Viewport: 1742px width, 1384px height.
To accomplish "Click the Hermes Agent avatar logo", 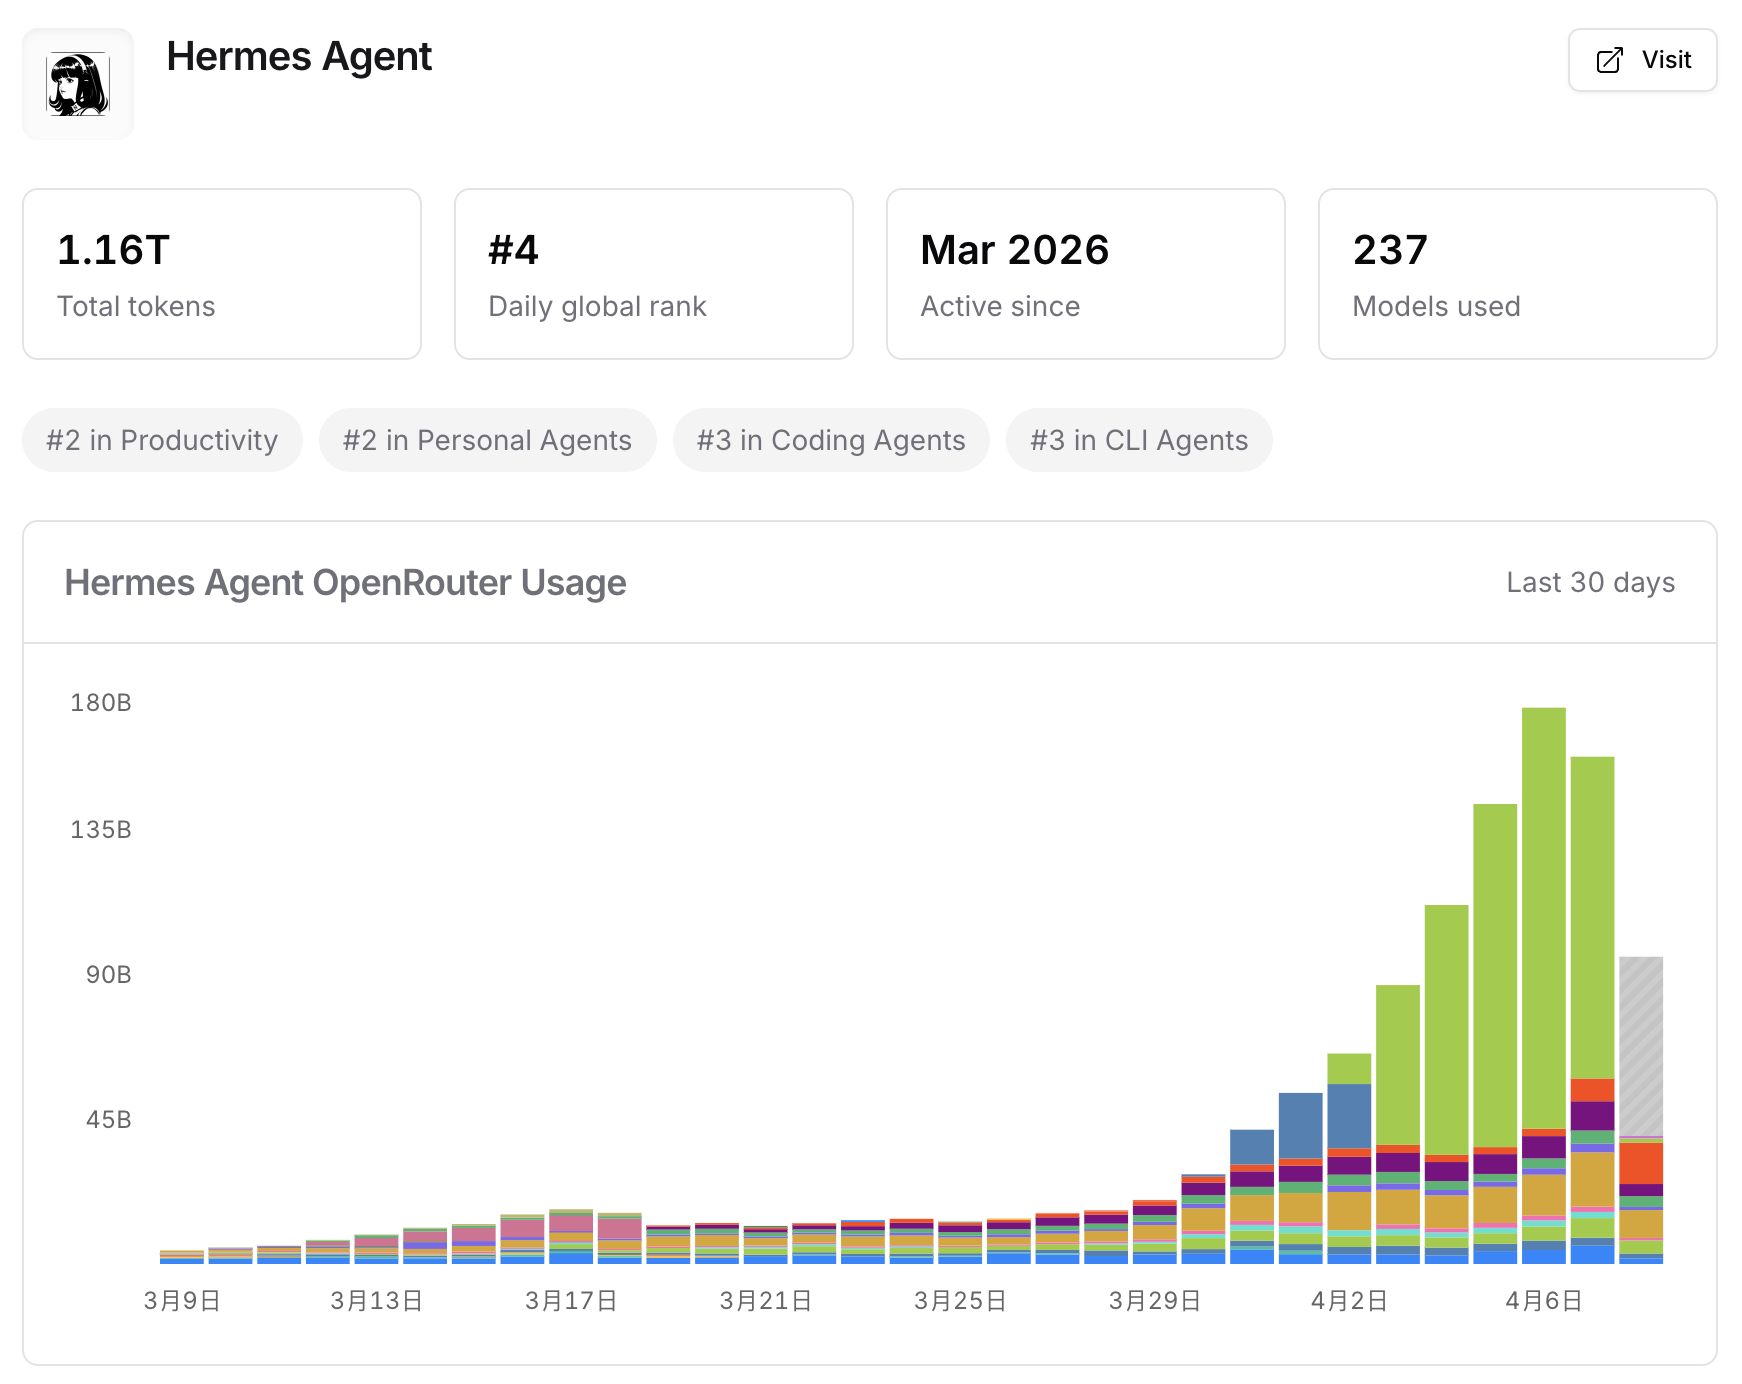I will 78,84.
